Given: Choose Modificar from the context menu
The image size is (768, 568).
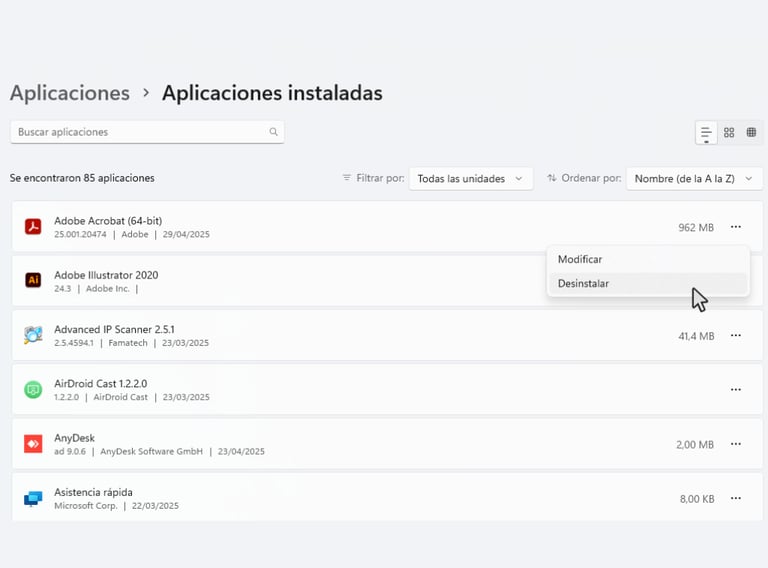Looking at the screenshot, I should (648, 260).
